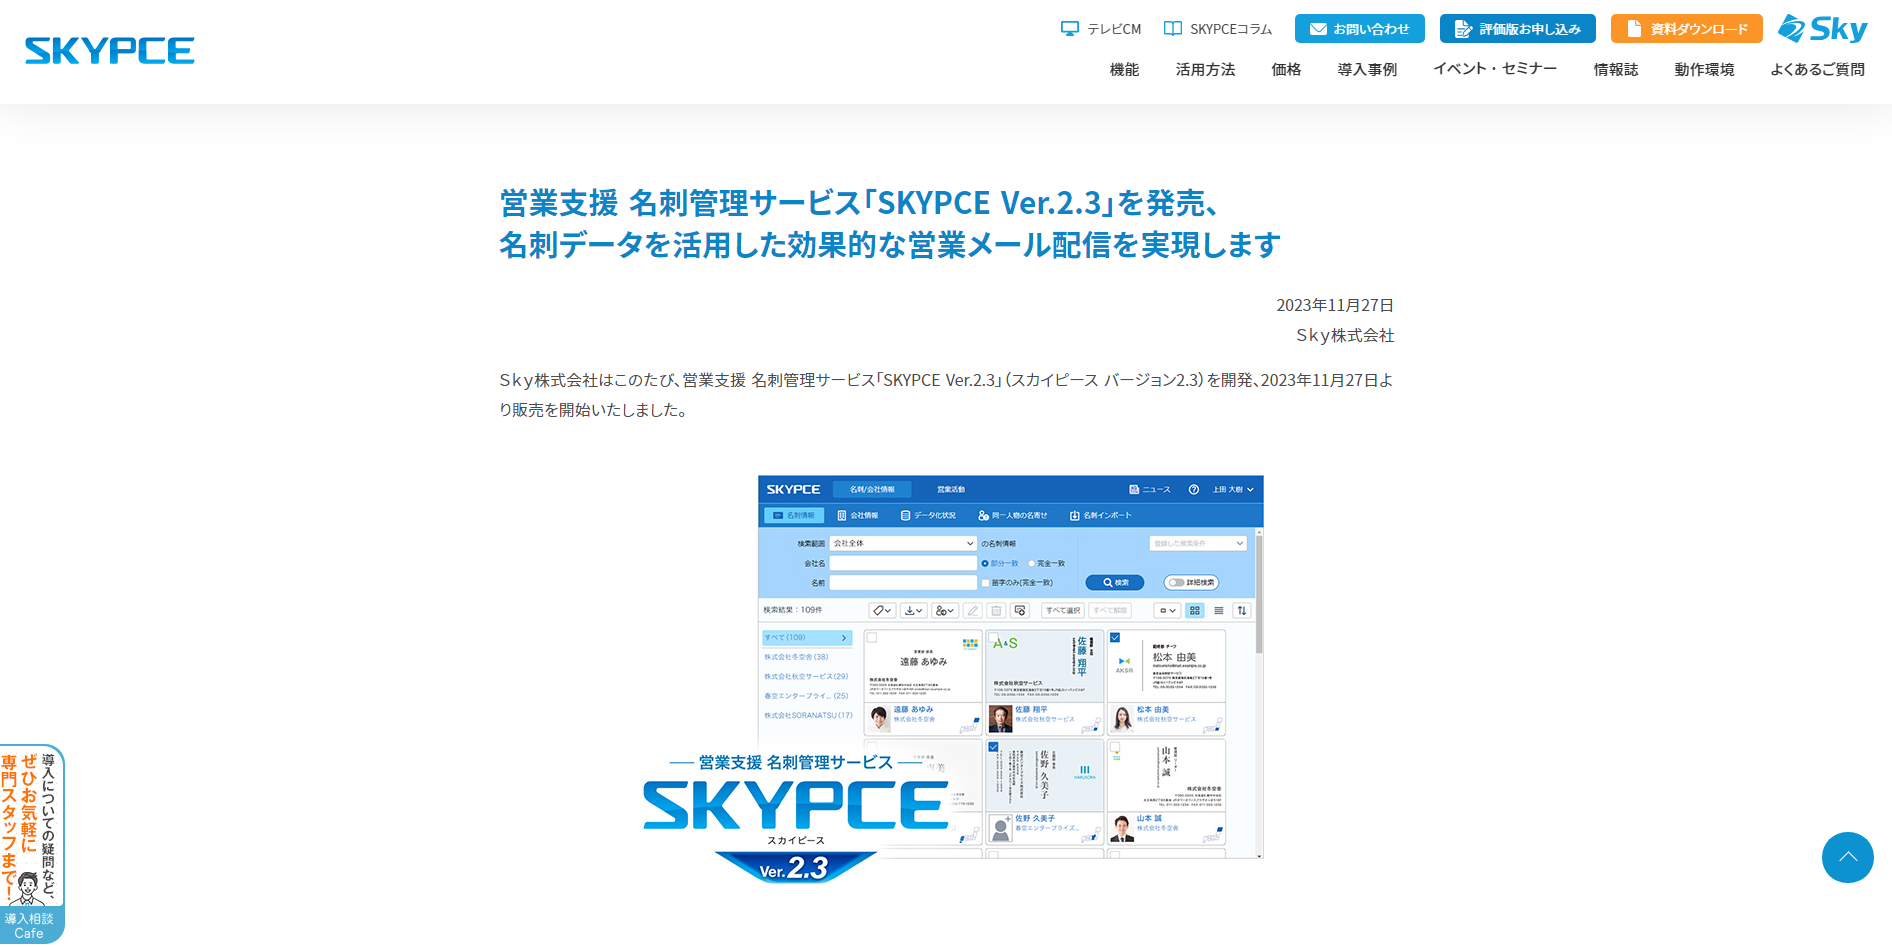Open the 価格 menu item
Image resolution: width=1892 pixels, height=947 pixels.
coord(1286,69)
